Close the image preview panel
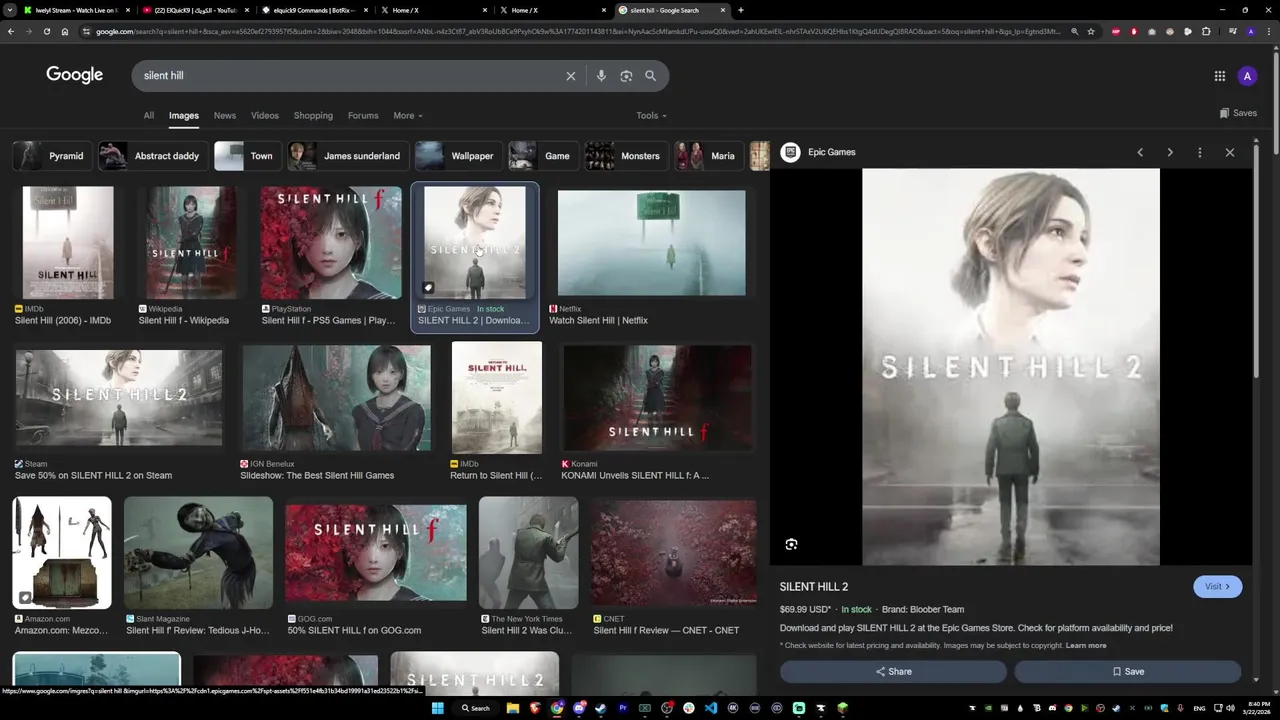 (1230, 152)
